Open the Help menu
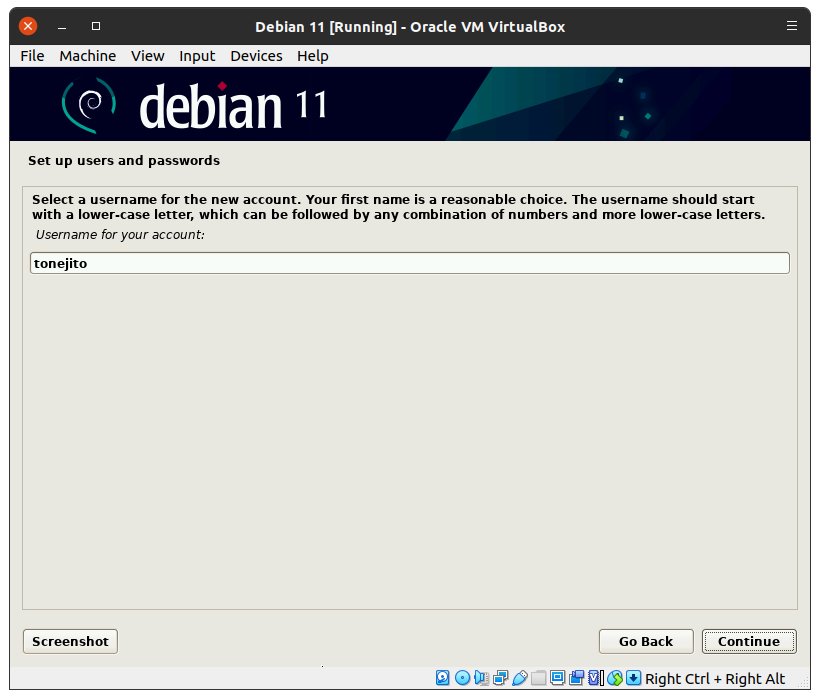Image resolution: width=820 pixels, height=699 pixels. 312,56
